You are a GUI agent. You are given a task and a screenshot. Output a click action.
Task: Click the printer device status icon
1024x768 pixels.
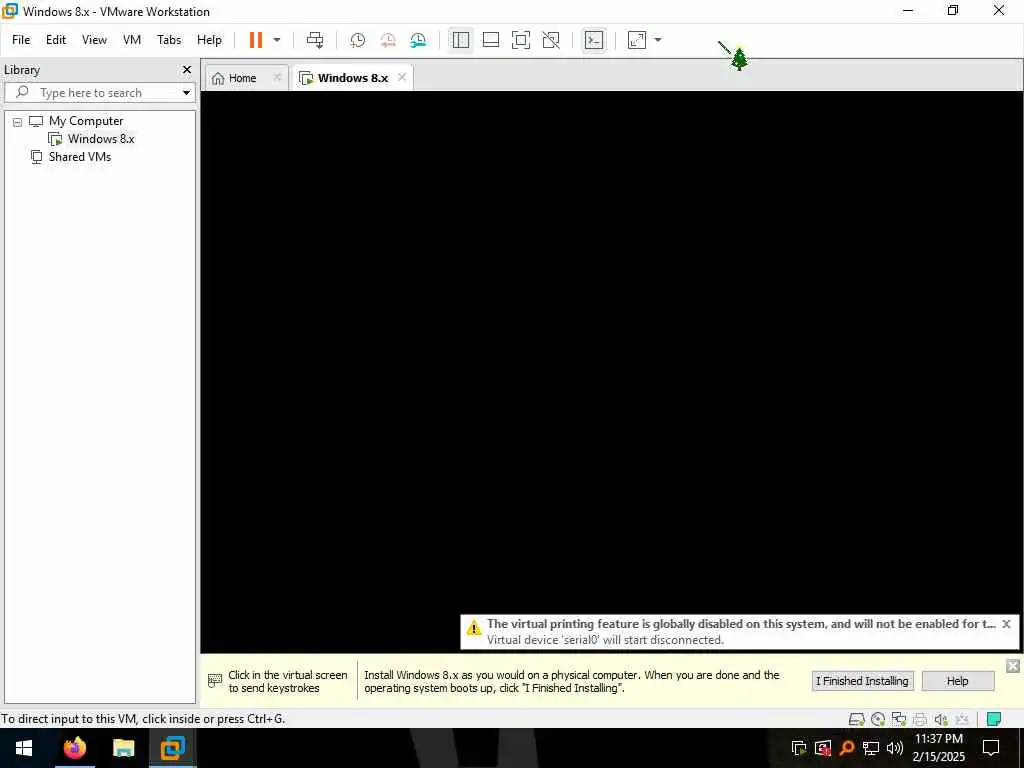(920, 719)
